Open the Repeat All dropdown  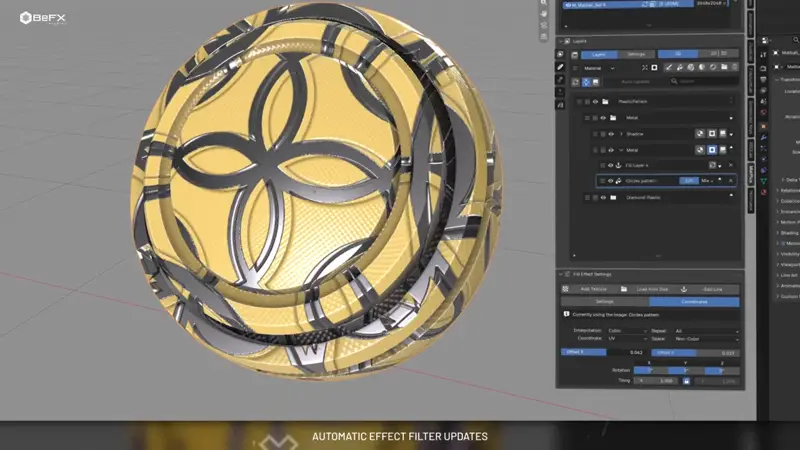707,331
